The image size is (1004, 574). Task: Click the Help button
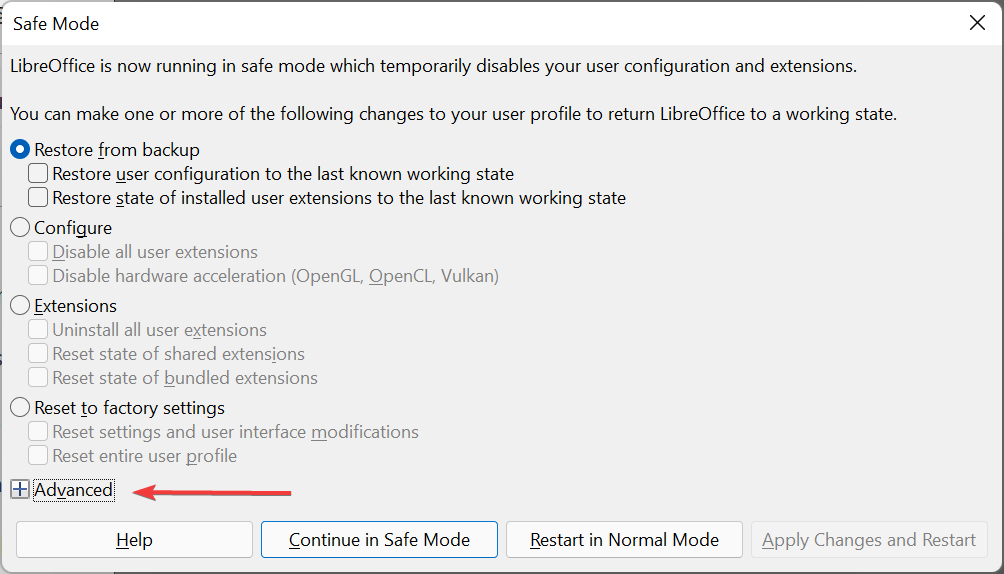[134, 540]
